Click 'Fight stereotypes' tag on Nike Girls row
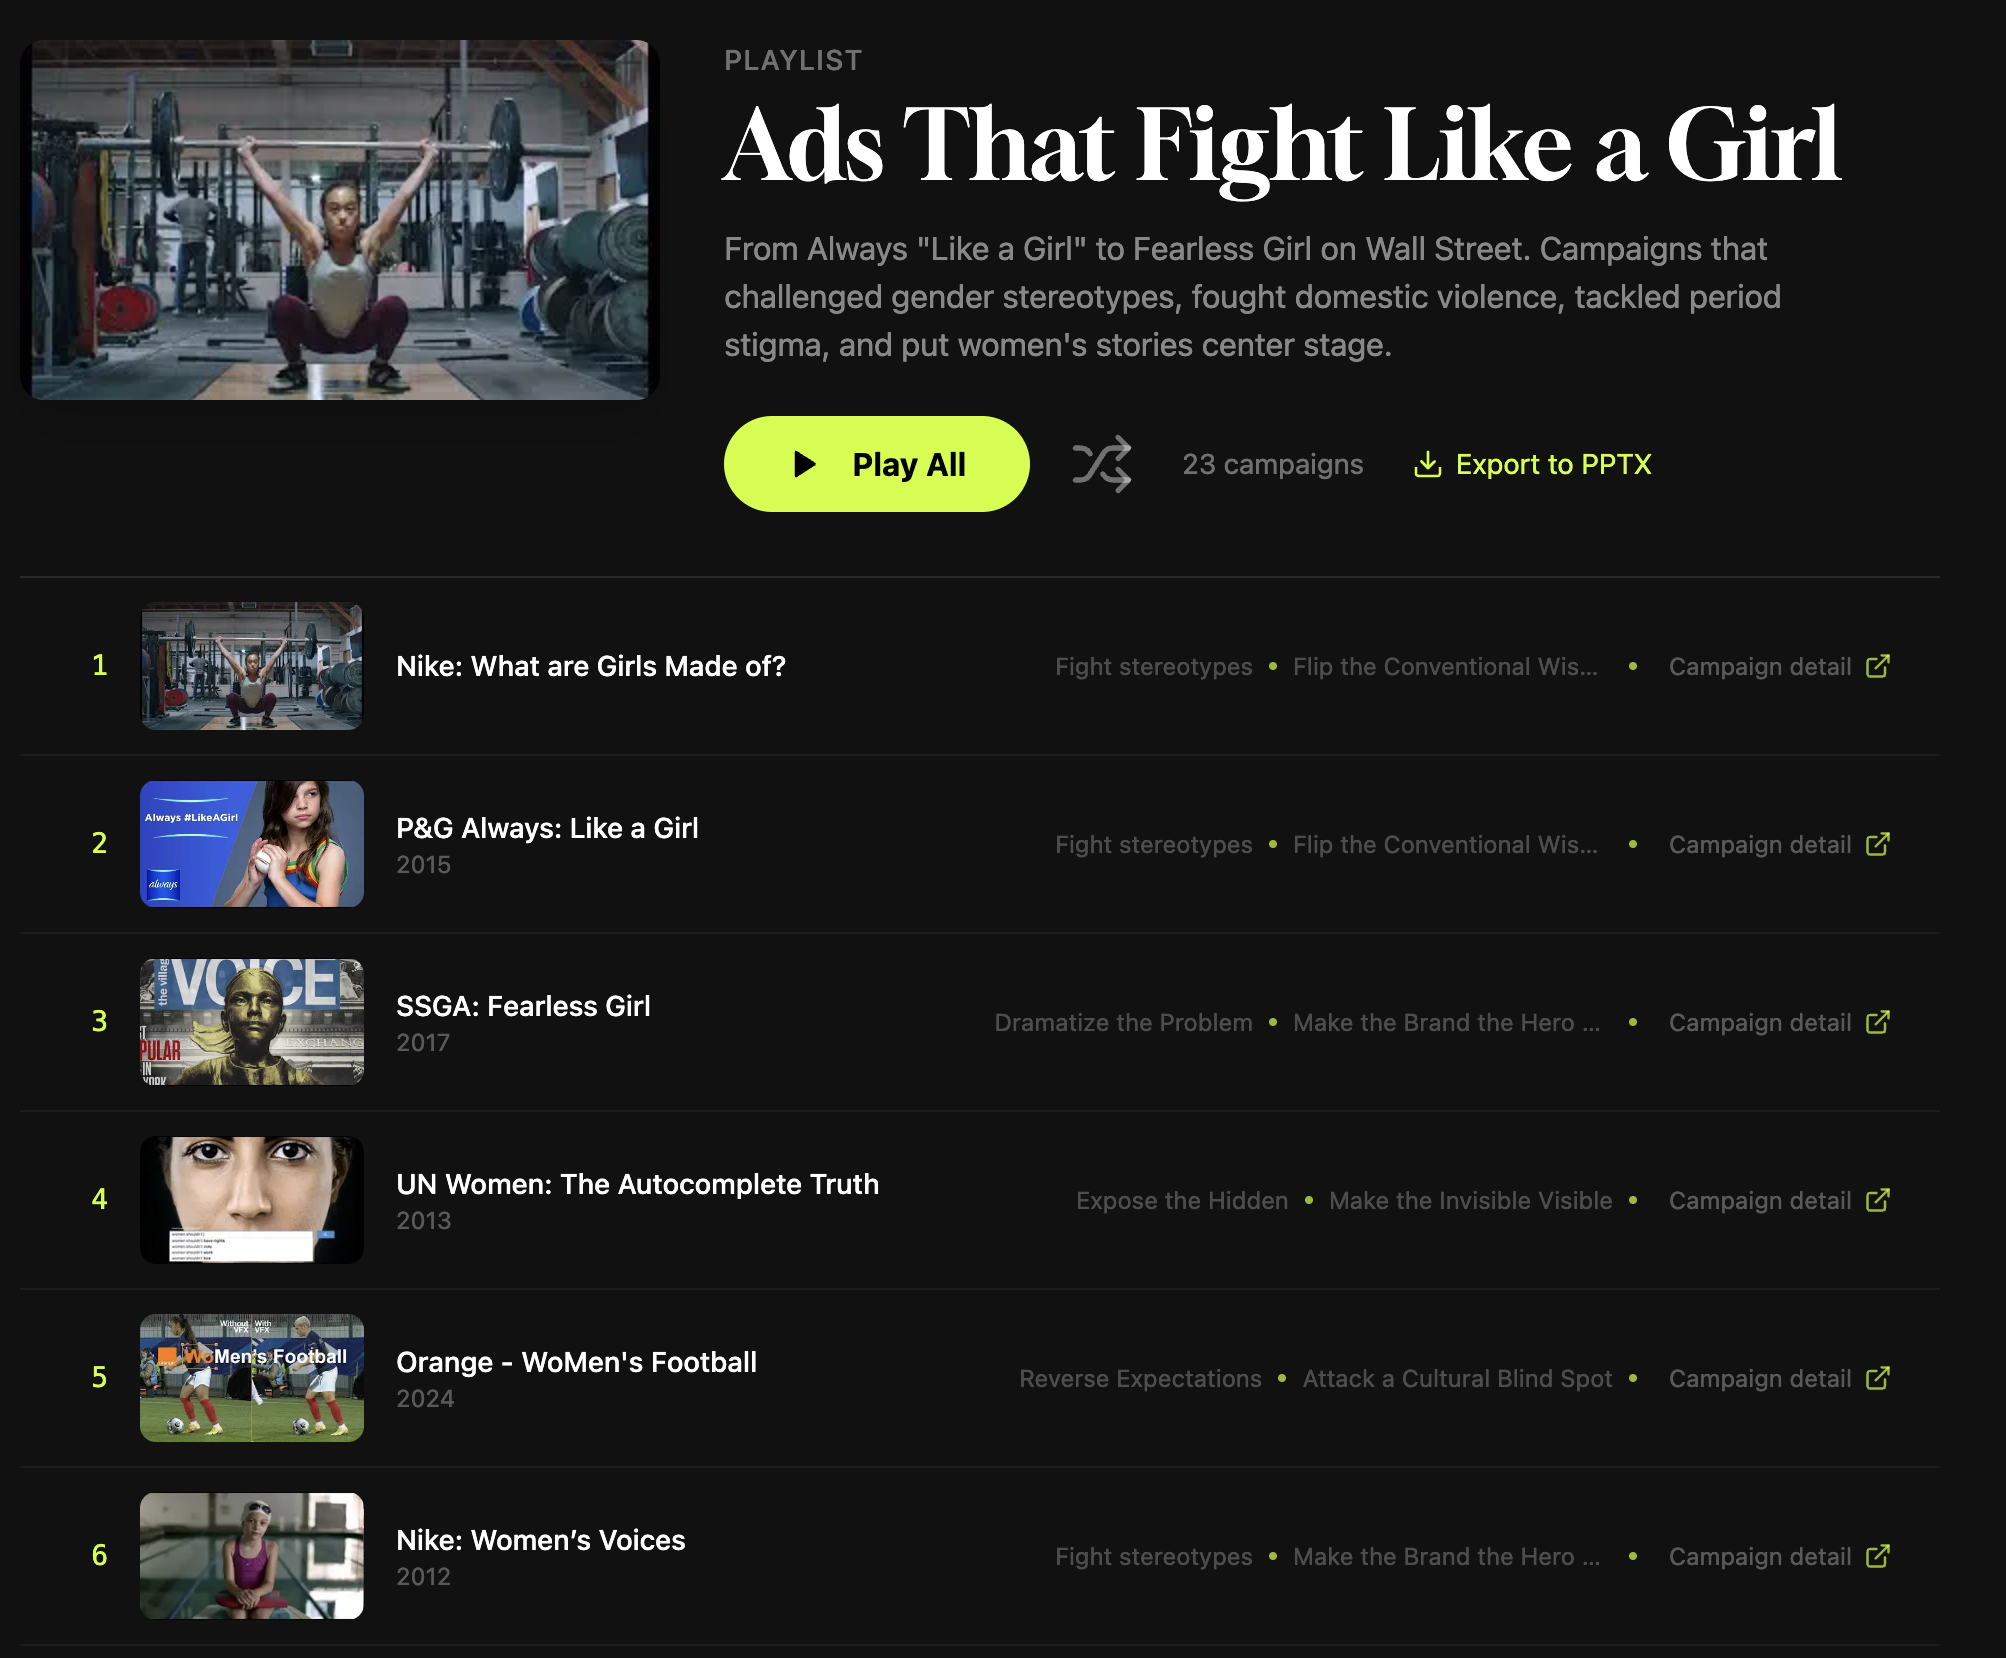 1153,667
